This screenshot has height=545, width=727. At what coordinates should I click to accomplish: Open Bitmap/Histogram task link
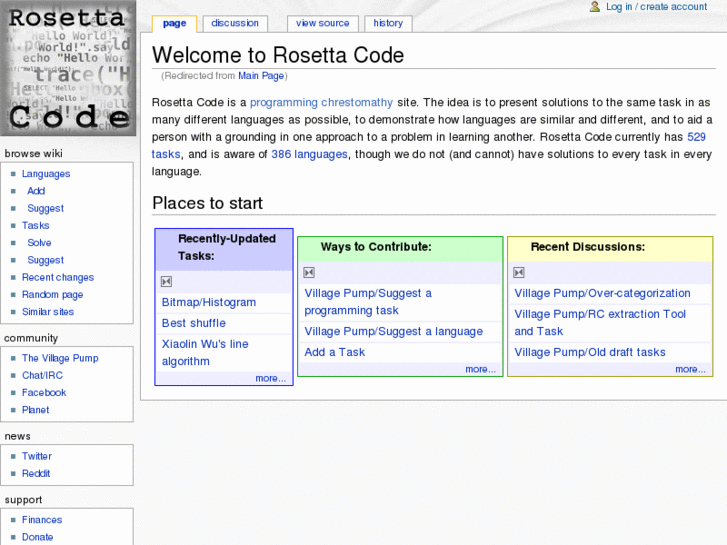[x=209, y=302]
